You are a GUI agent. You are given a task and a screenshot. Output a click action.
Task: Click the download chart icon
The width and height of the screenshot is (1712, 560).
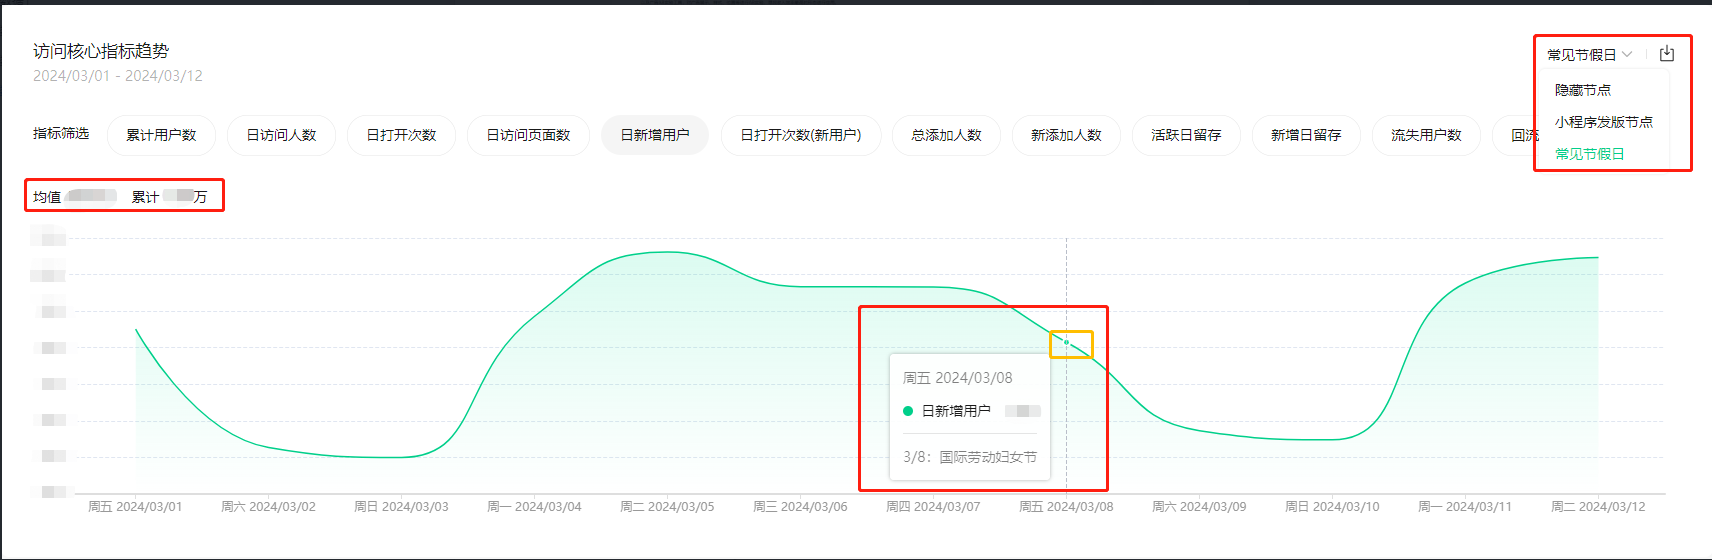coord(1666,54)
